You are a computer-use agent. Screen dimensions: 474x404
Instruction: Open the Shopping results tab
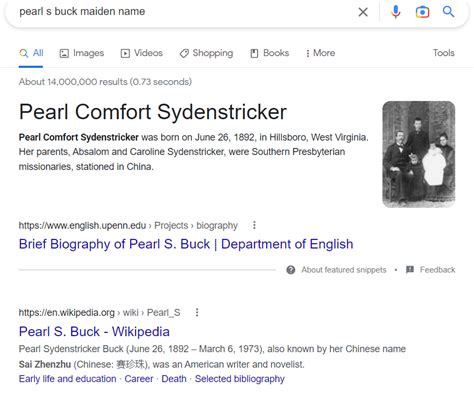[206, 53]
